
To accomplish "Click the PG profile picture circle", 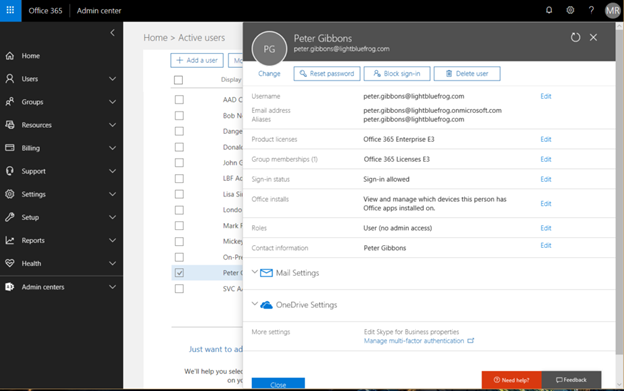I will tap(269, 49).
